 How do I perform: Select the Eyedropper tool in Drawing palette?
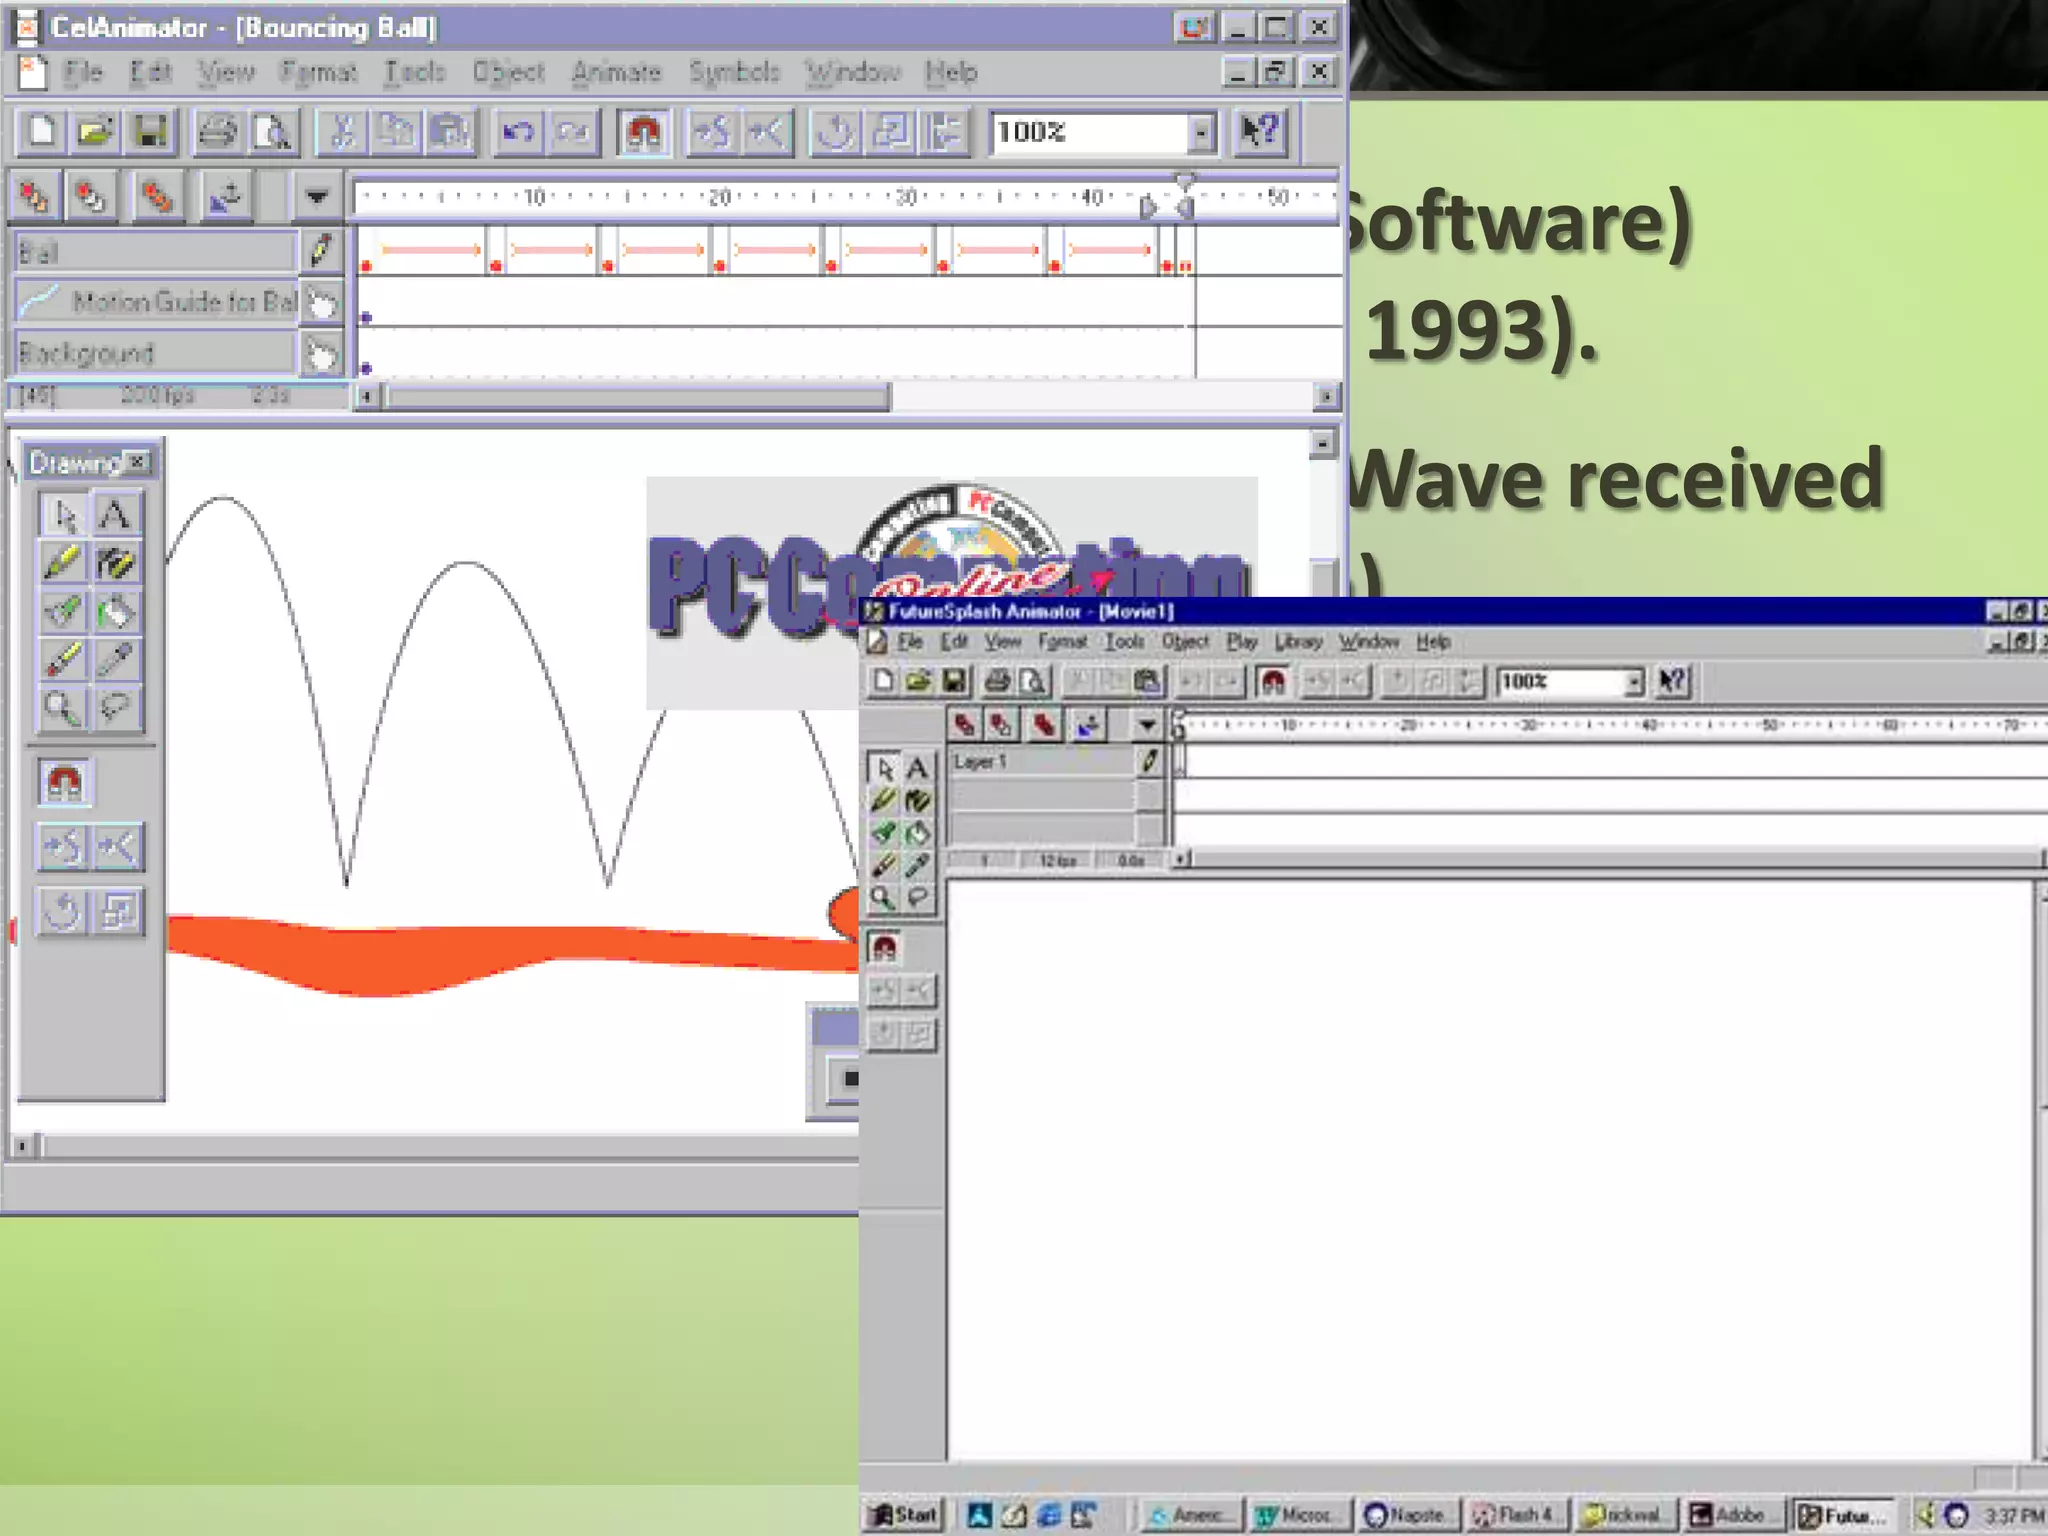click(x=115, y=660)
